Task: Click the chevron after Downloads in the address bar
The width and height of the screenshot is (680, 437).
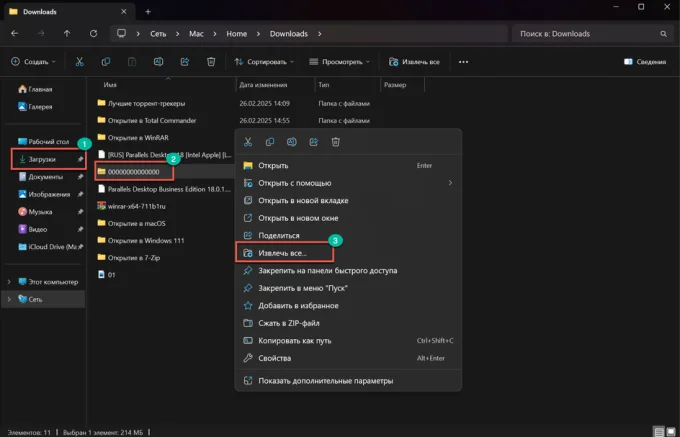Action: pos(320,34)
